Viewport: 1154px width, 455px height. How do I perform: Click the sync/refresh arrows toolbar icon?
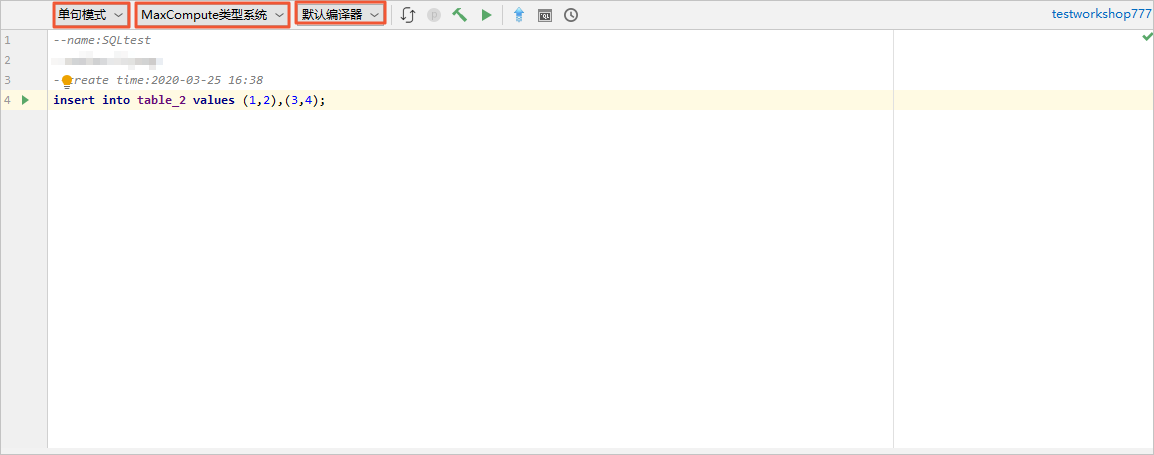point(408,15)
